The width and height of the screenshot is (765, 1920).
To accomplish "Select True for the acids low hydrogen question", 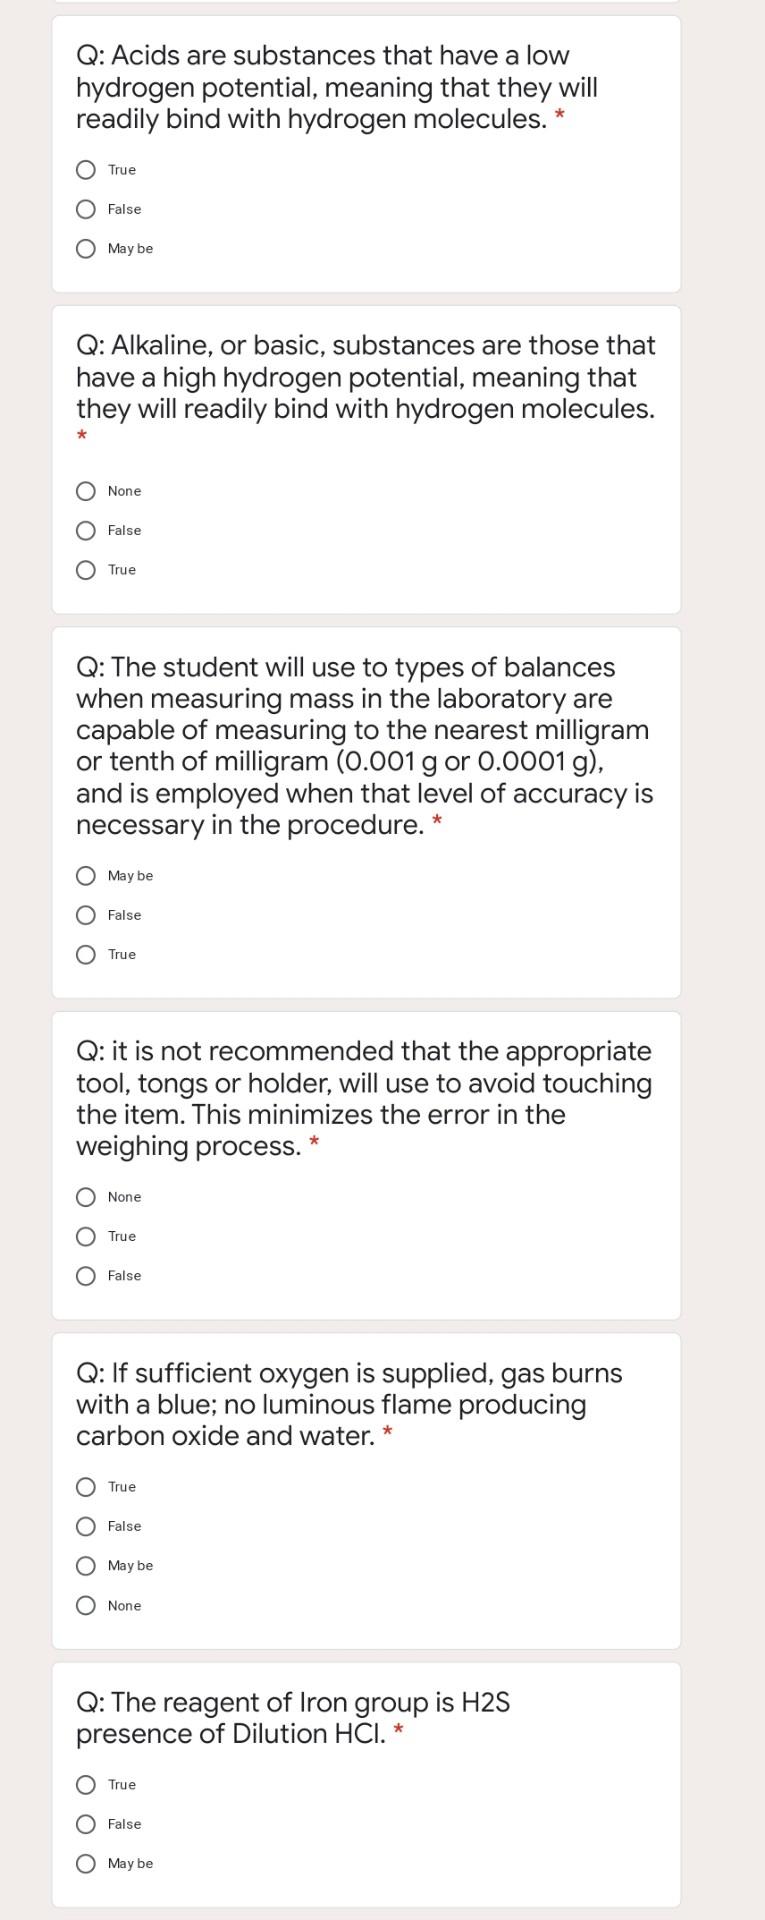I will point(87,170).
